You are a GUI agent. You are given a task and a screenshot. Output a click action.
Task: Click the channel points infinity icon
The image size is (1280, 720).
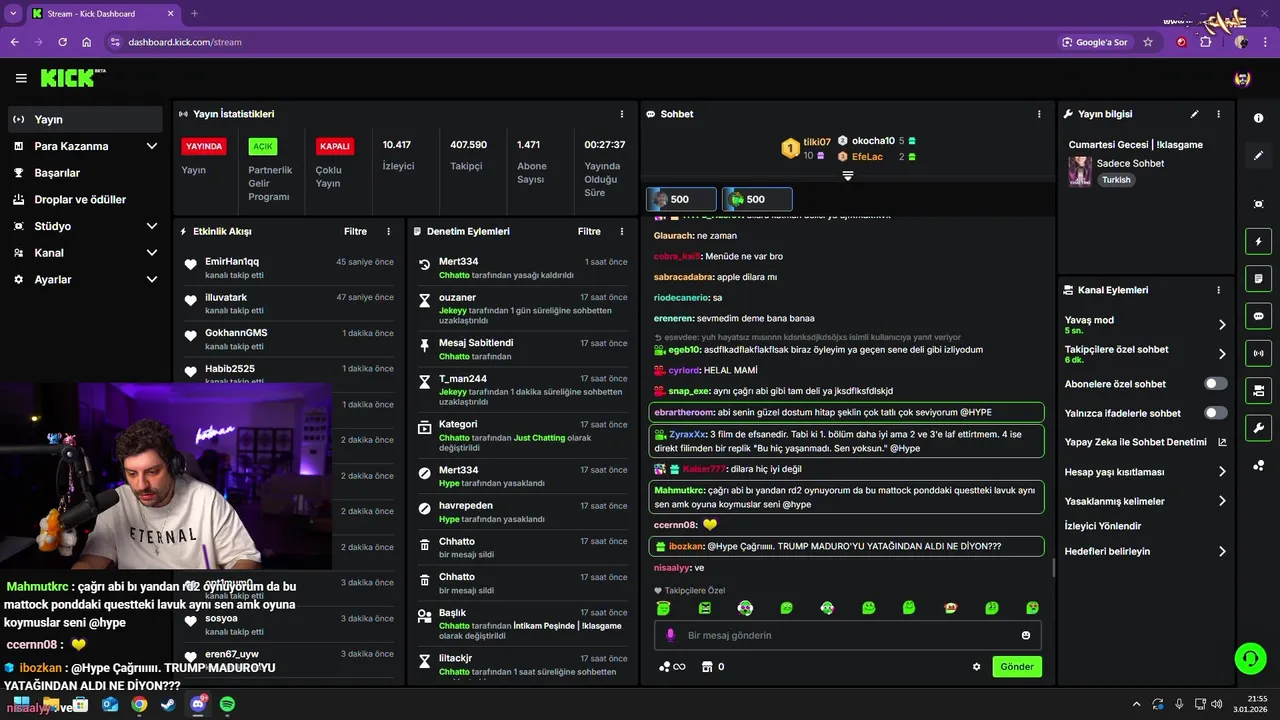pos(672,667)
